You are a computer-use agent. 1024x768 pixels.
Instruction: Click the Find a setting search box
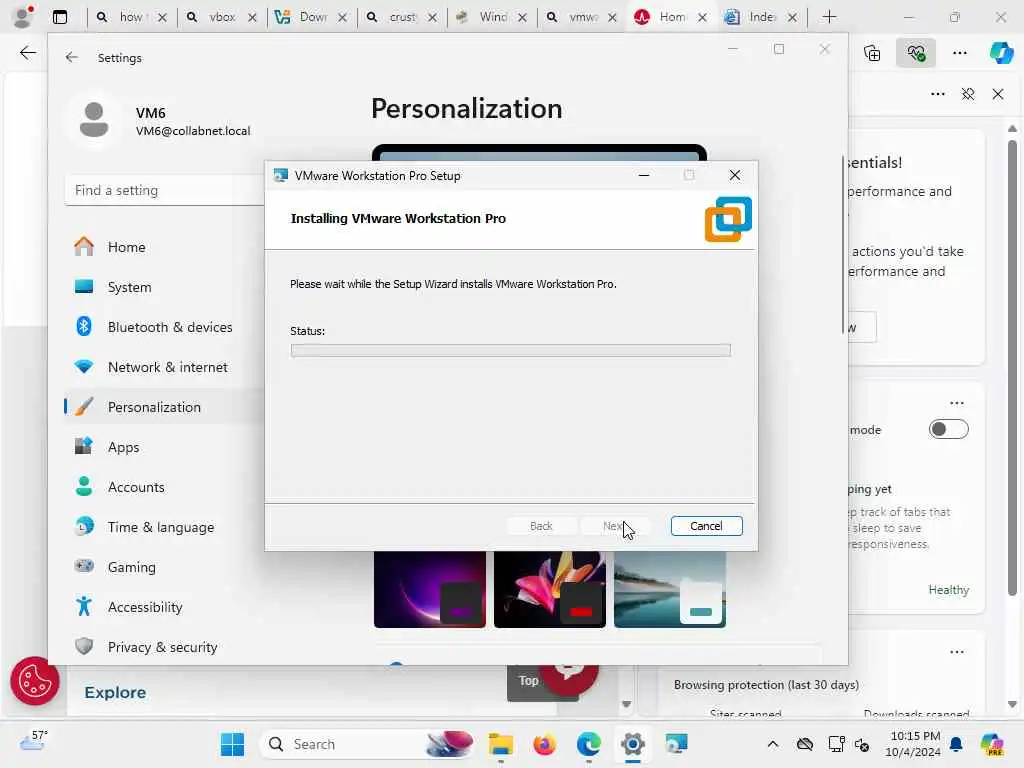(x=165, y=190)
